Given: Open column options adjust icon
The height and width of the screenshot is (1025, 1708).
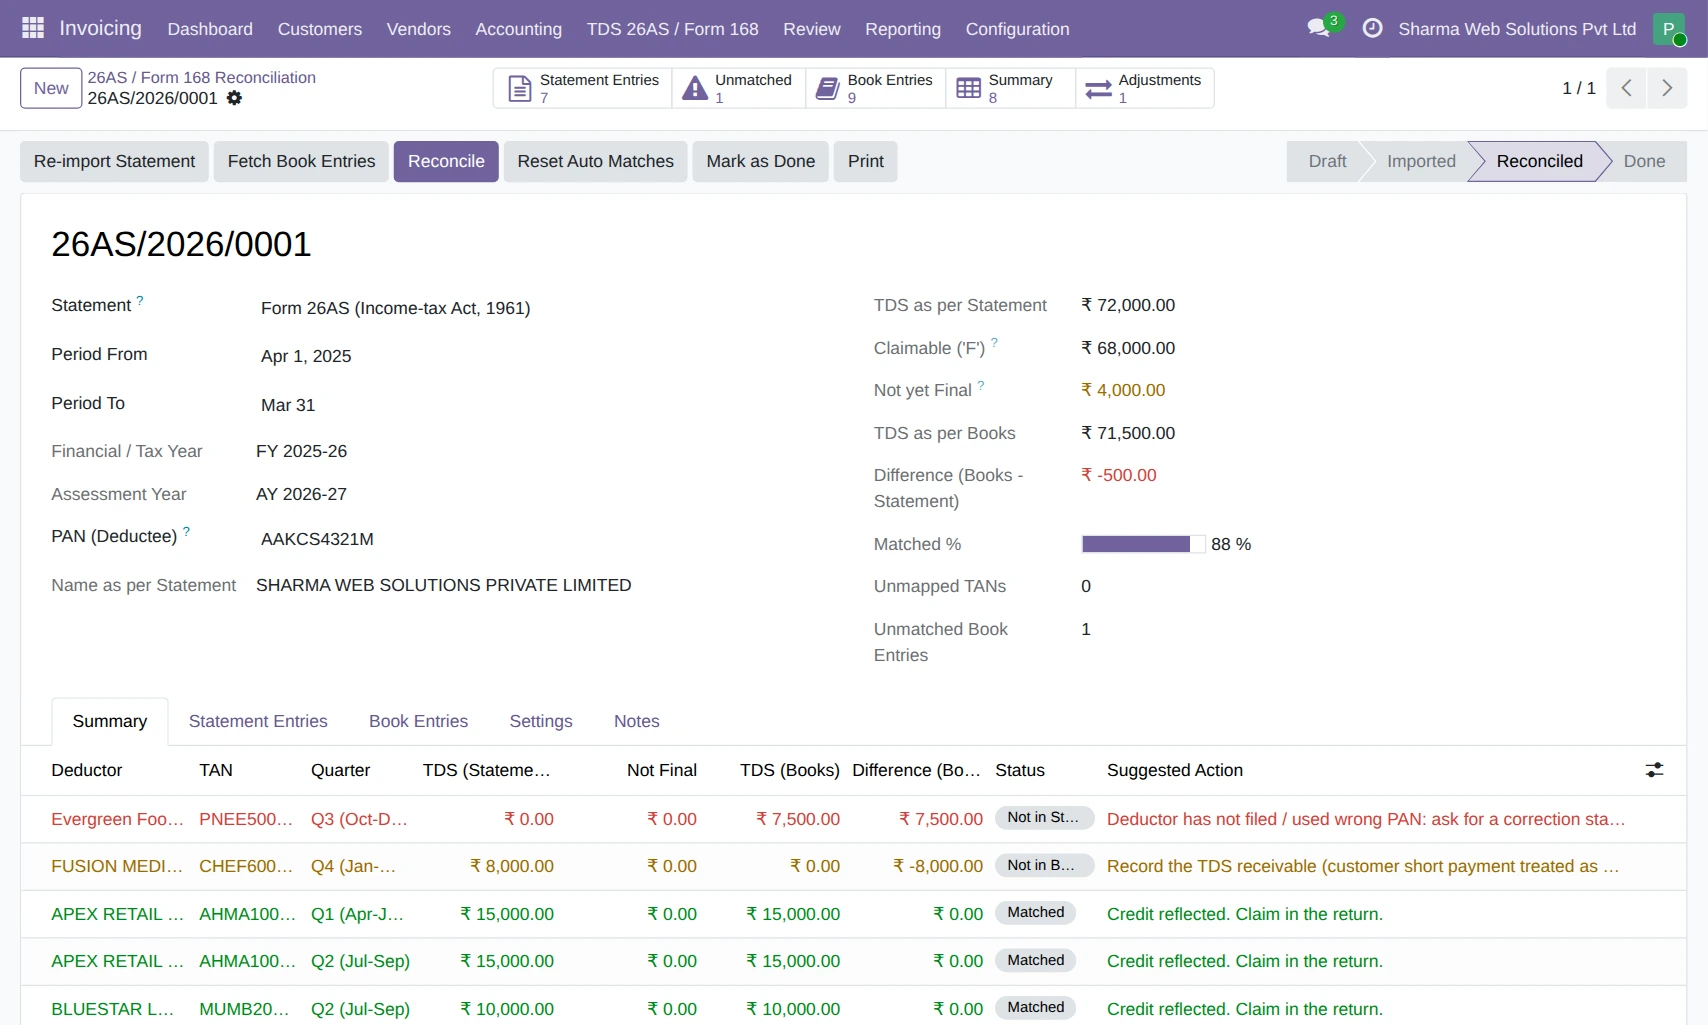Looking at the screenshot, I should [x=1655, y=770].
